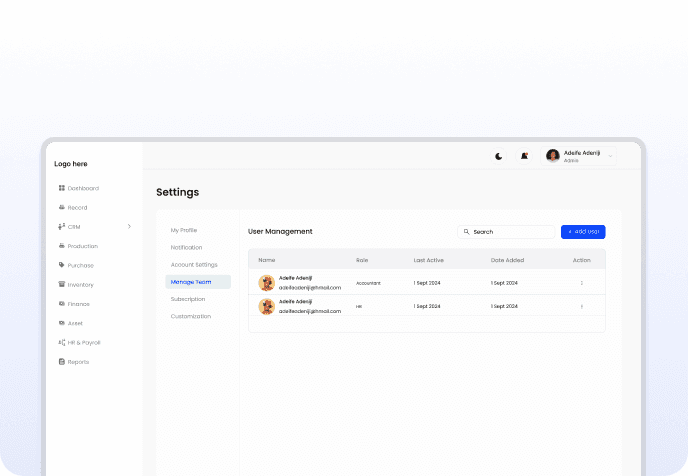The image size is (688, 476).
Task: Open HR & Payroll in sidebar
Action: 84,343
